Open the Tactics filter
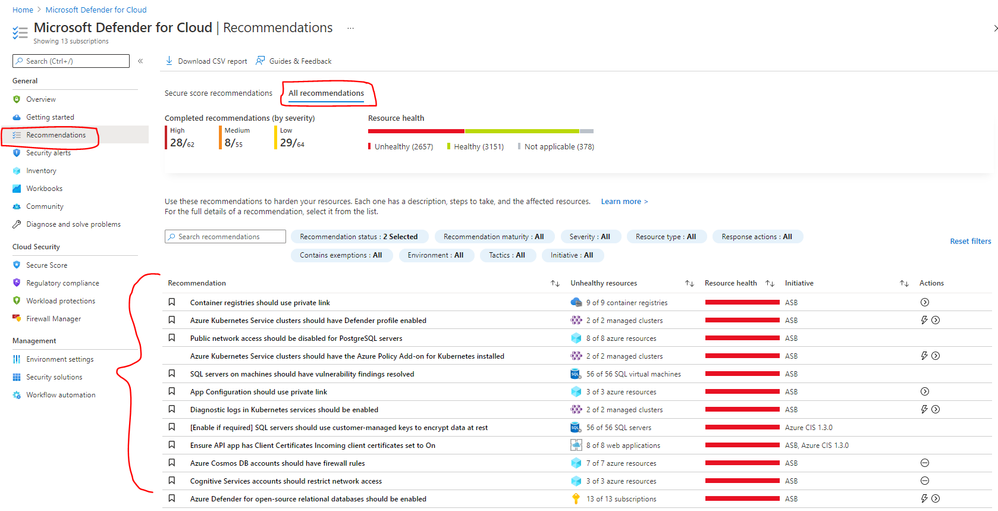 pyautogui.click(x=508, y=255)
